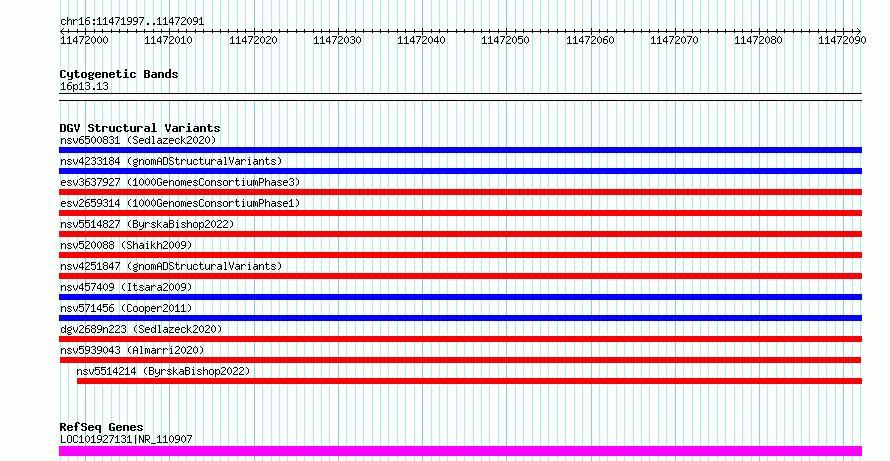
Task: Click the Cytogenetic Bands track title
Action: [x=119, y=74]
